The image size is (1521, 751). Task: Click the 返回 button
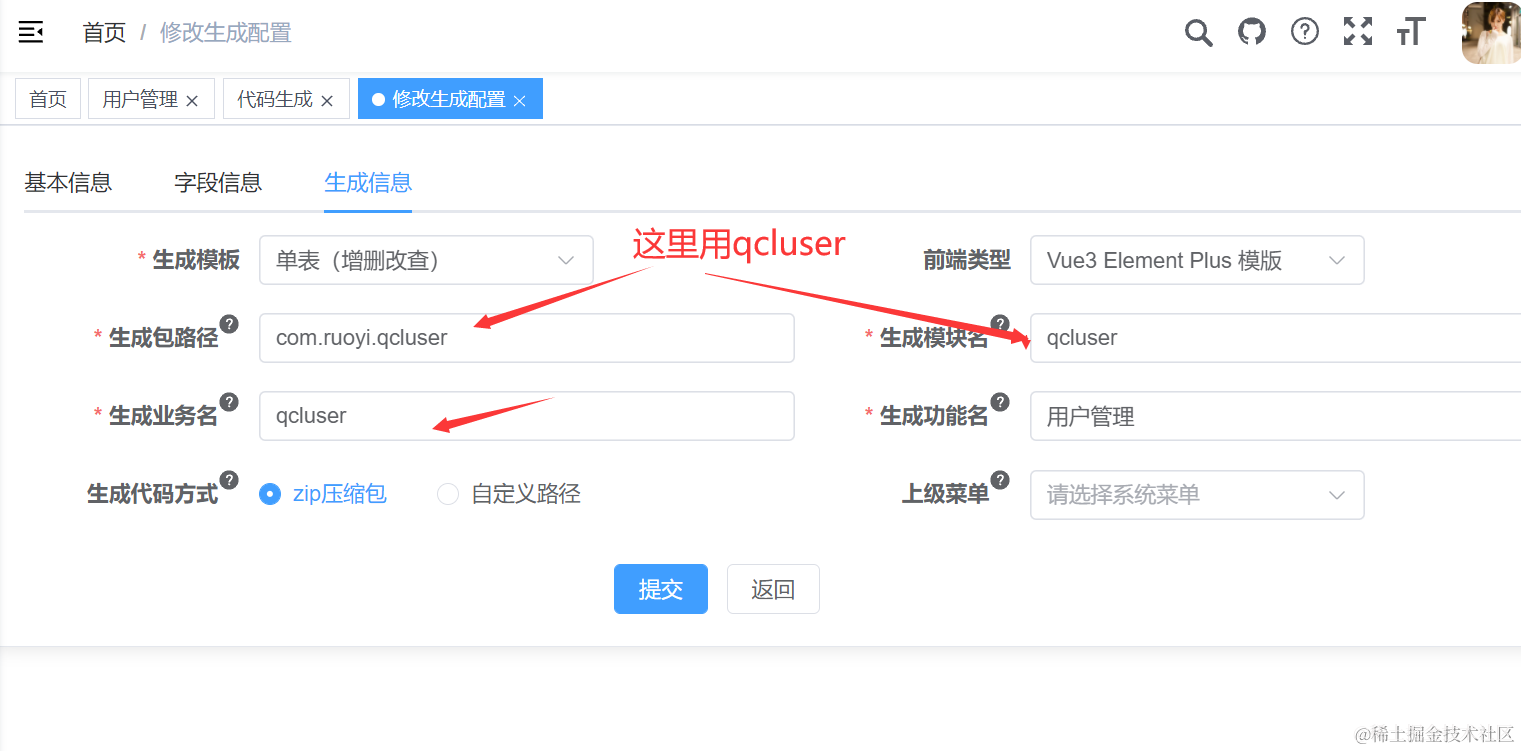coord(773,589)
